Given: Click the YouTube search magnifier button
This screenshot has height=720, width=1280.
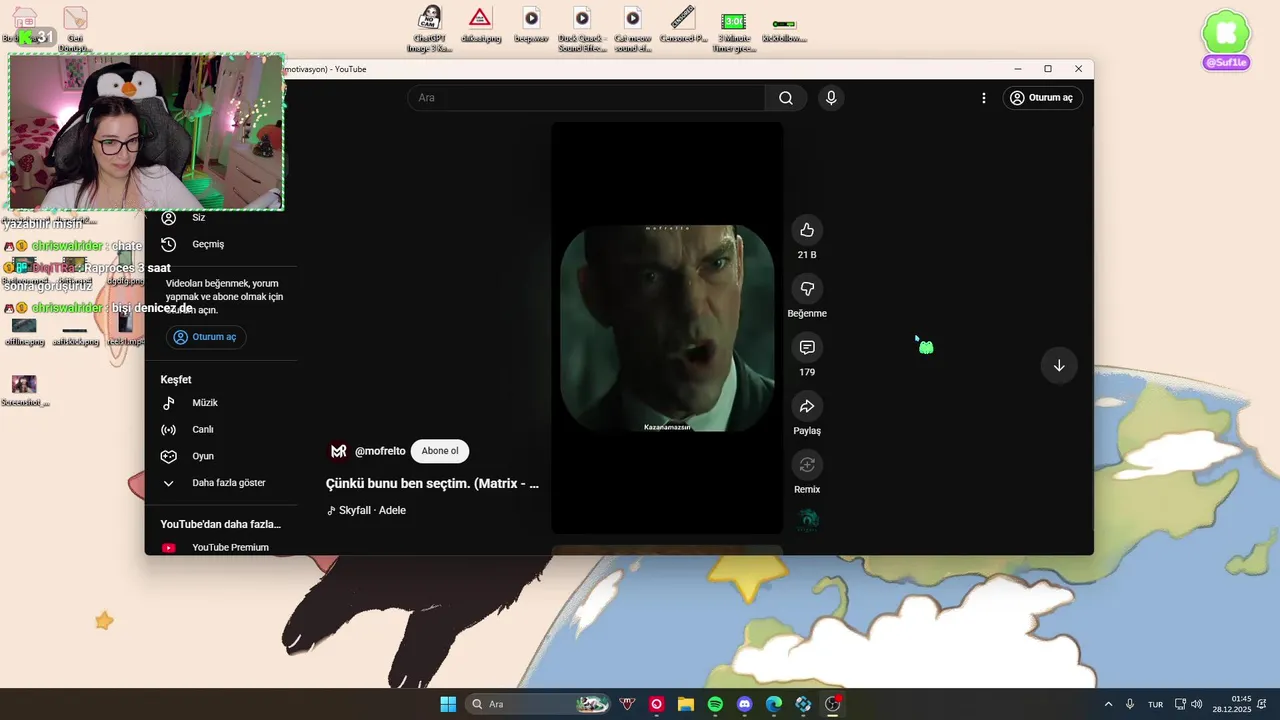Looking at the screenshot, I should 786,98.
